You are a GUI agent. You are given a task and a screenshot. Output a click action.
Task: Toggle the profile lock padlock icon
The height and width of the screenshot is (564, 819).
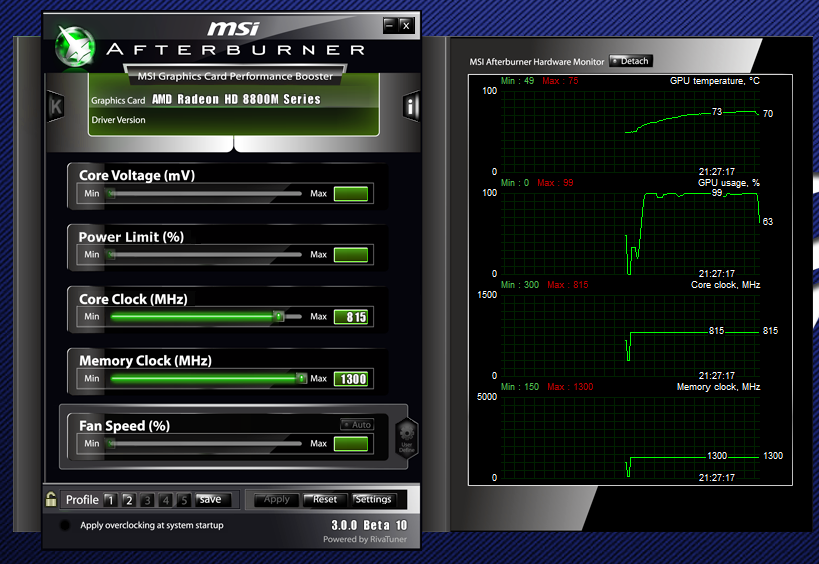(x=51, y=499)
